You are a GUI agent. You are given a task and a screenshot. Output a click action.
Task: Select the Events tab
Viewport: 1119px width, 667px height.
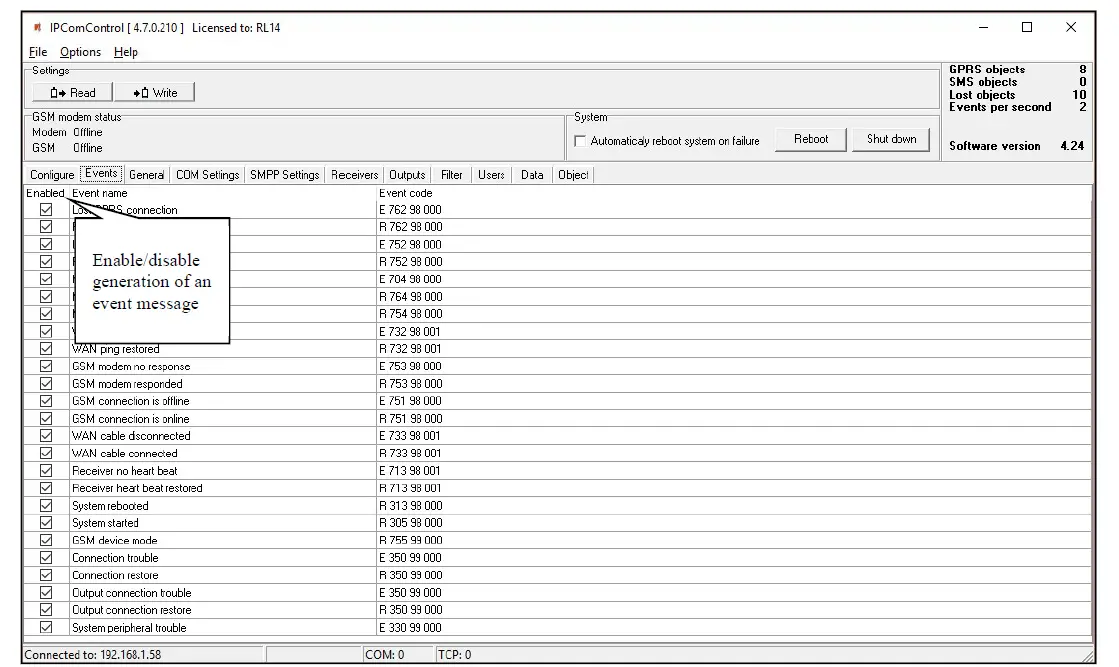click(x=101, y=173)
